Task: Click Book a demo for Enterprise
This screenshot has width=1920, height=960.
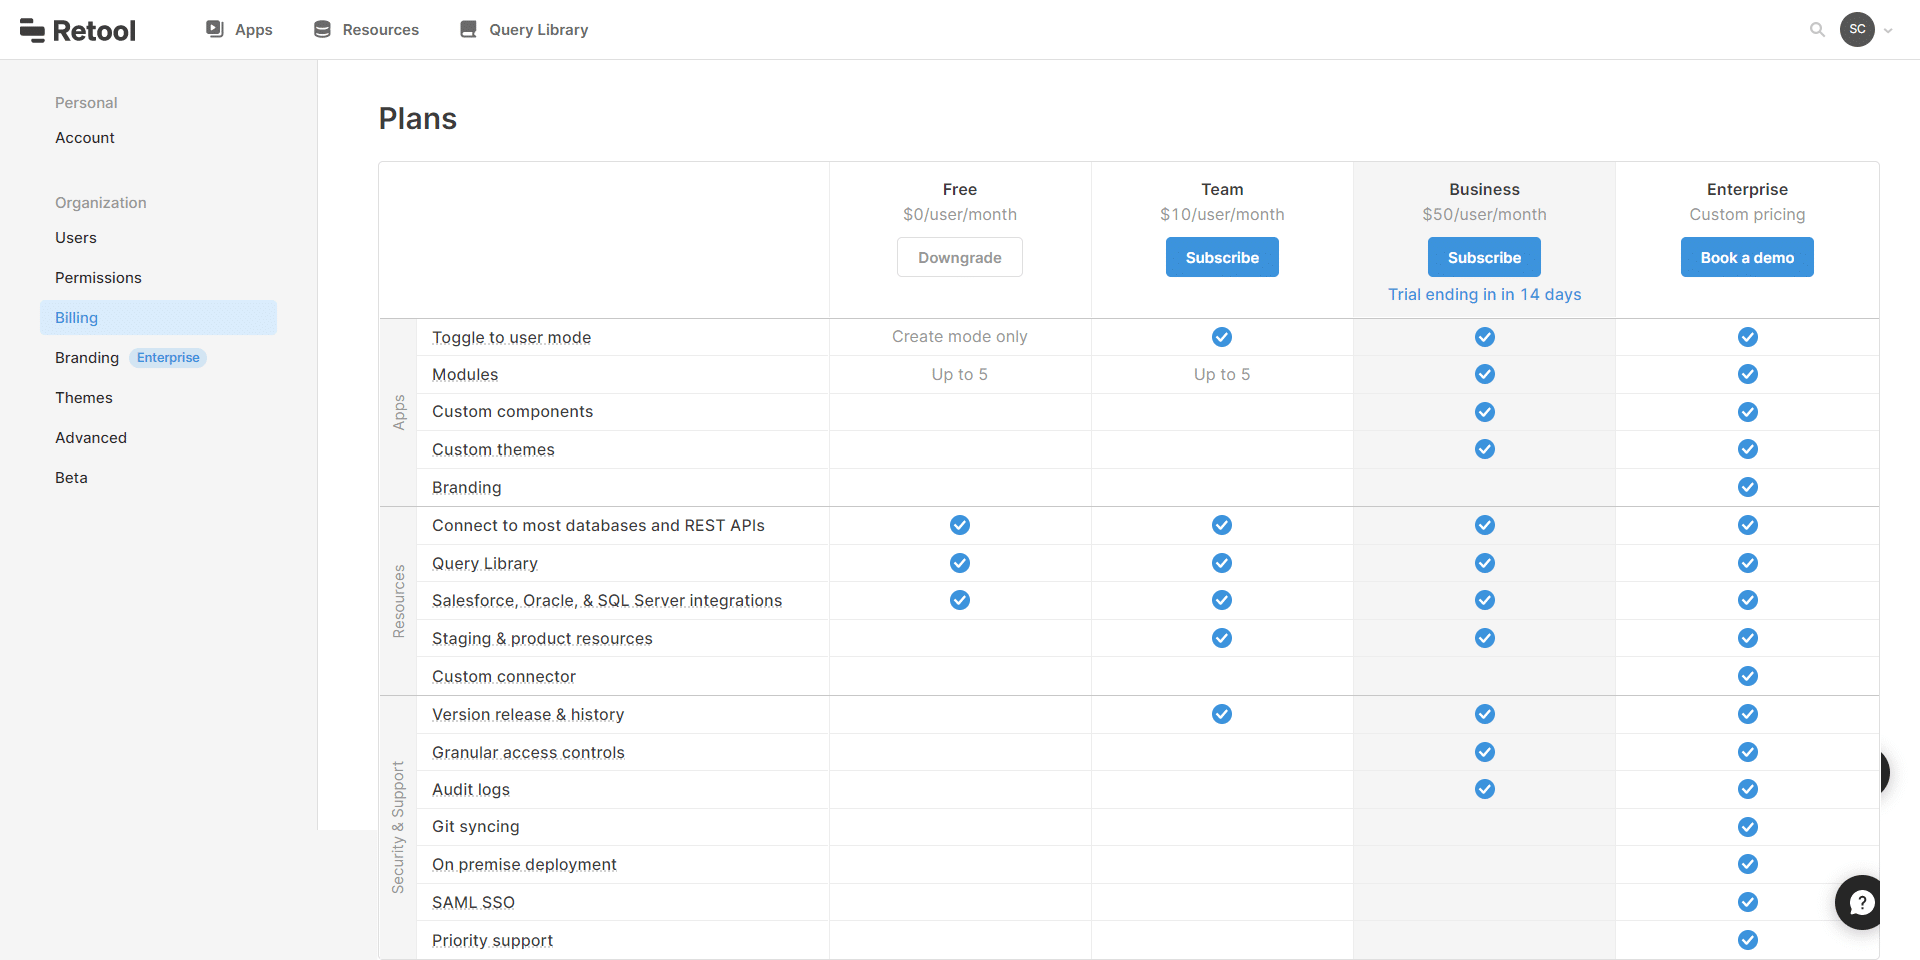Action: click(1747, 257)
